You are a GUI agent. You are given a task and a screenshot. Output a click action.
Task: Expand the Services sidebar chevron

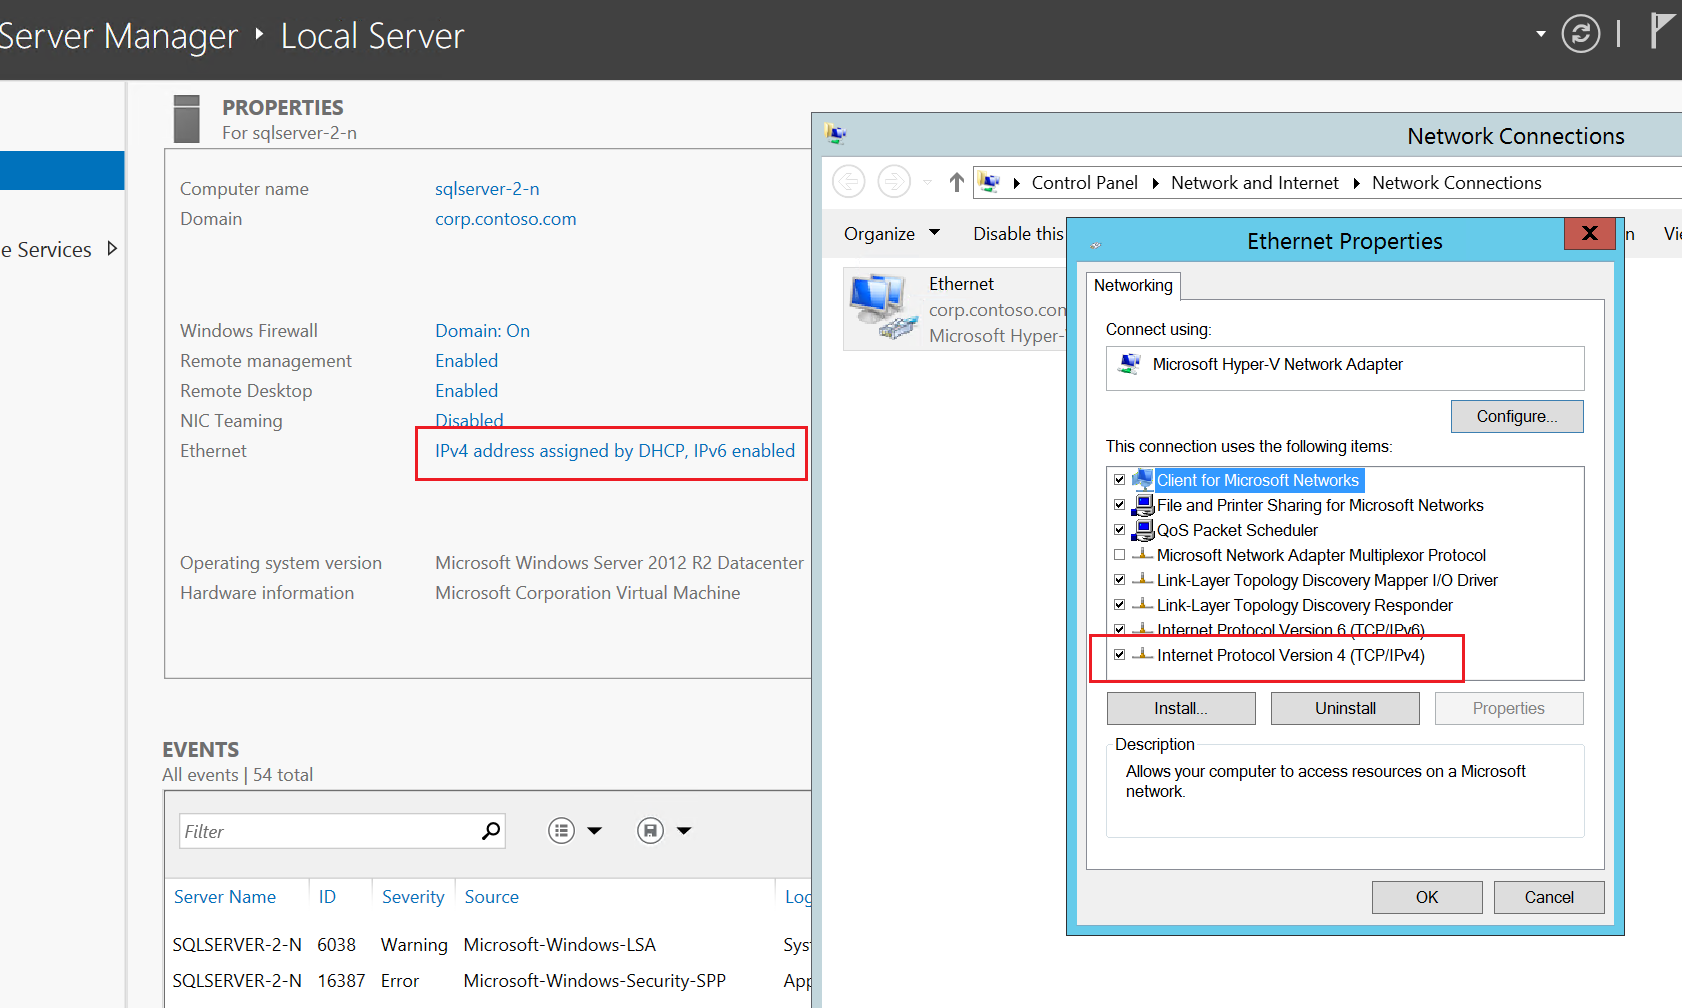pyautogui.click(x=112, y=249)
